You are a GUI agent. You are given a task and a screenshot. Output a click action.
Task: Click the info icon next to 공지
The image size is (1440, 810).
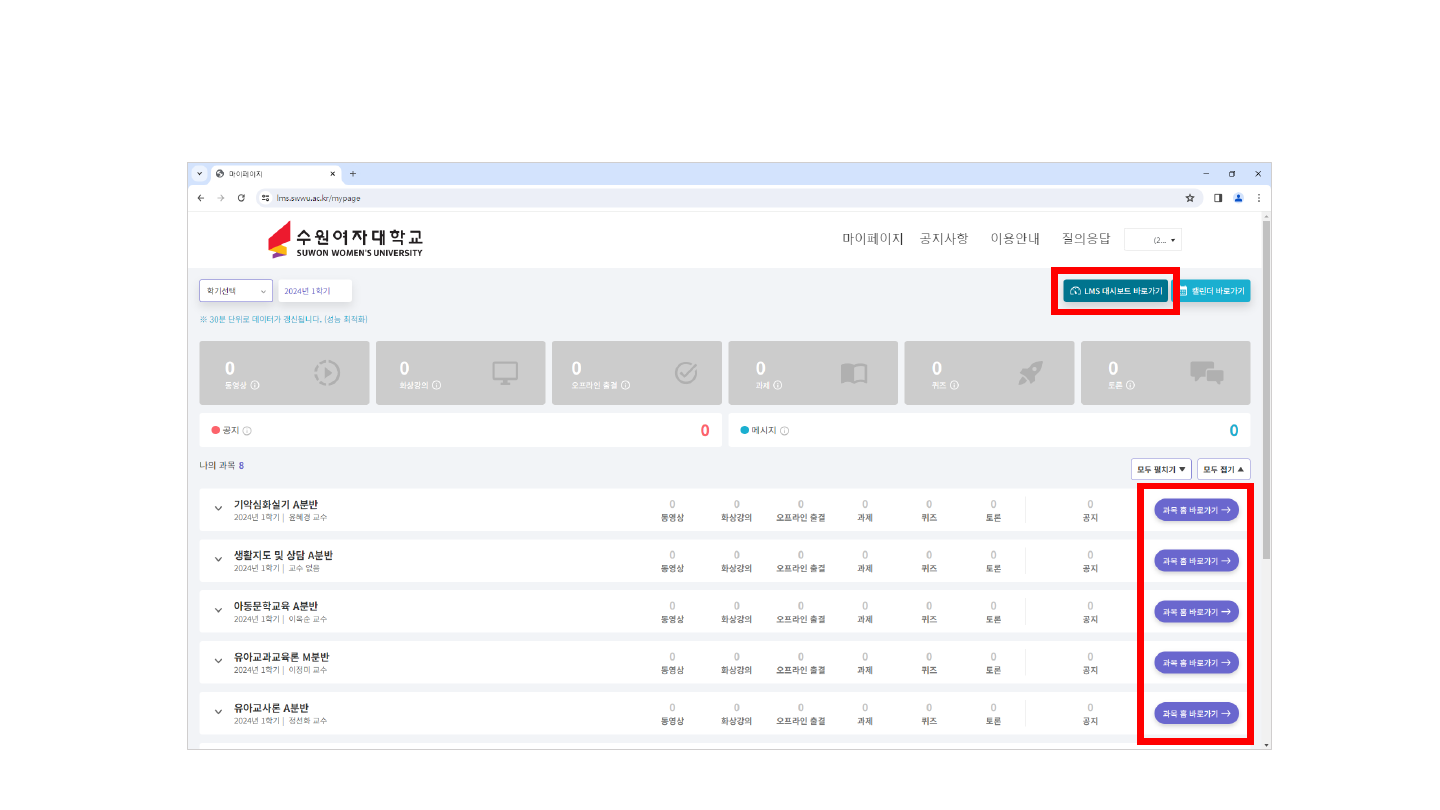(x=247, y=431)
